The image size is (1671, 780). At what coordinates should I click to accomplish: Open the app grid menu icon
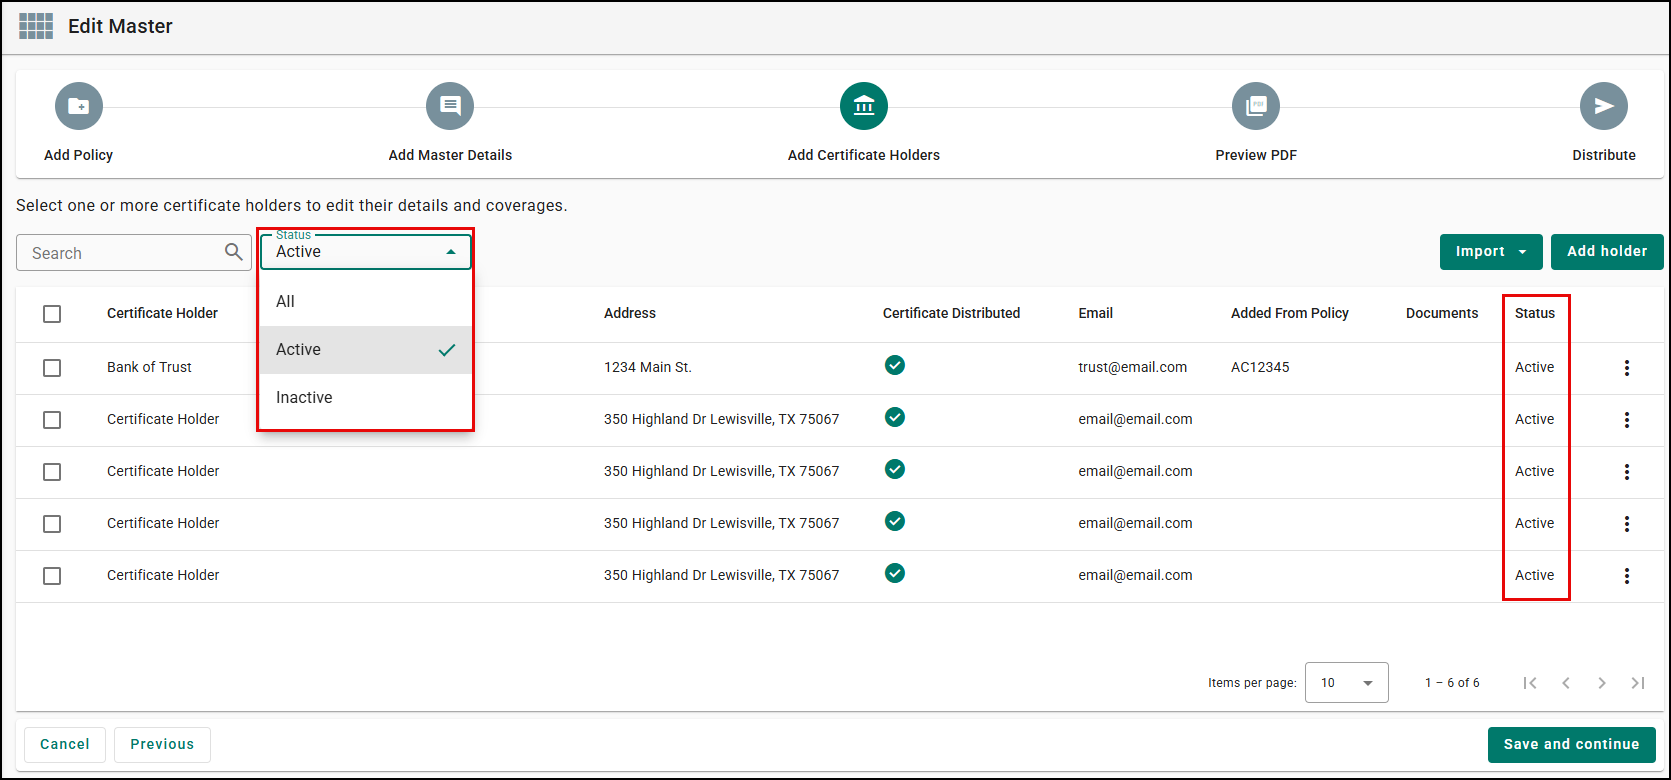click(36, 26)
